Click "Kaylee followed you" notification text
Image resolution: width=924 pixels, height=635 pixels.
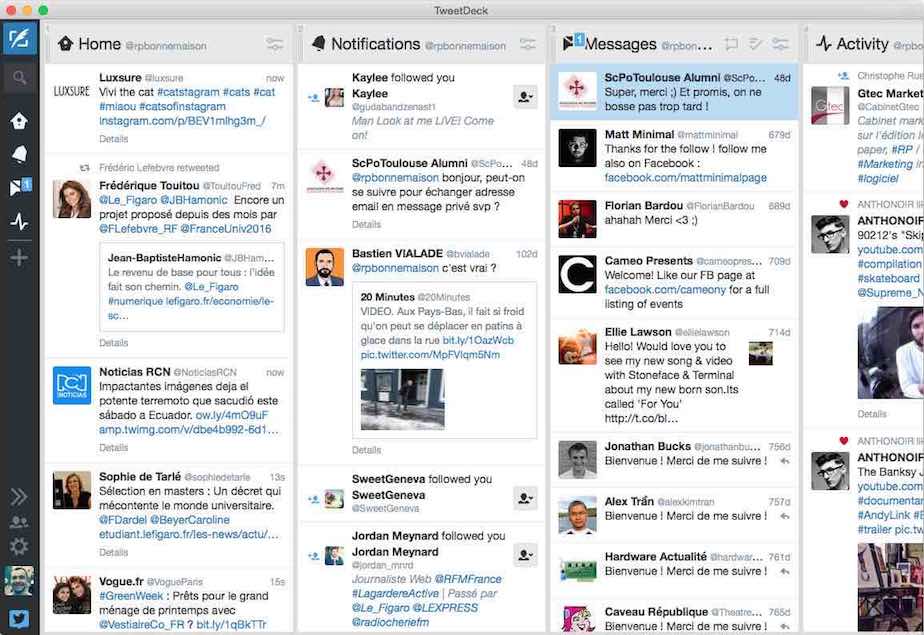(x=403, y=78)
